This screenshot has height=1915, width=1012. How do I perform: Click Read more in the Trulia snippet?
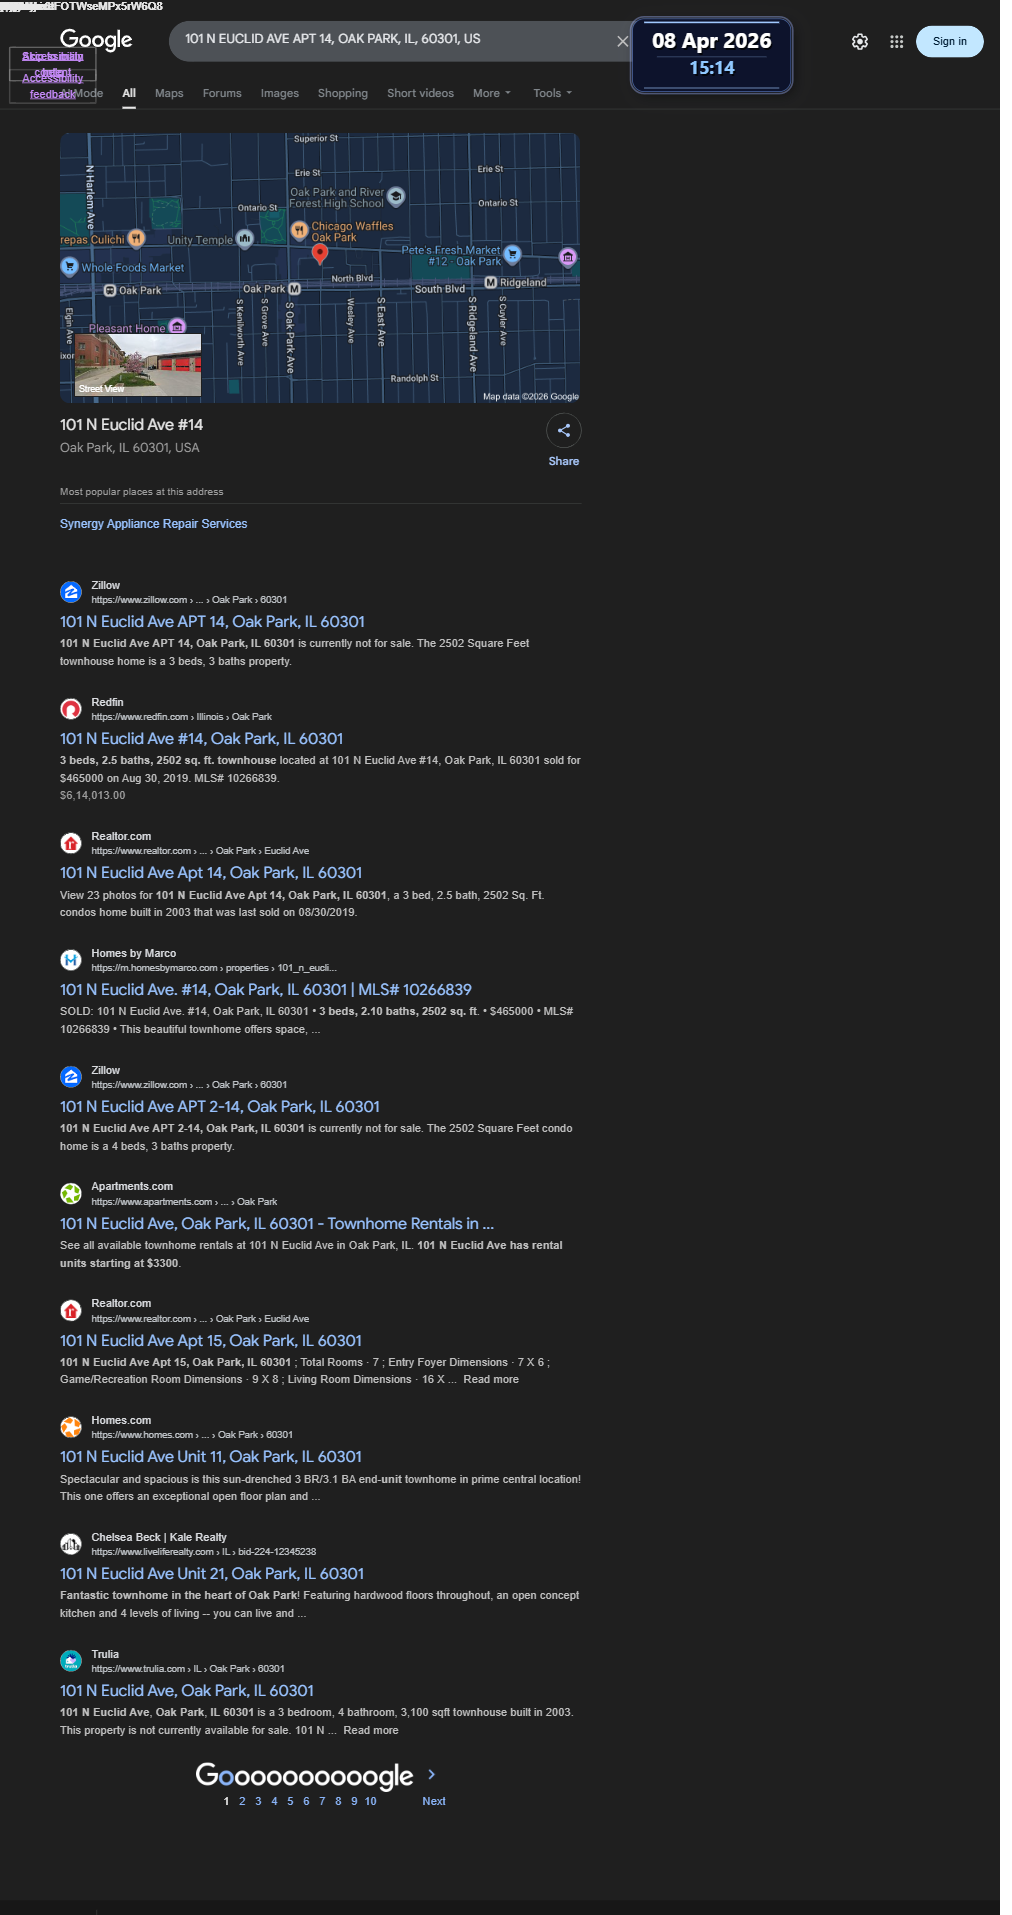click(371, 1730)
